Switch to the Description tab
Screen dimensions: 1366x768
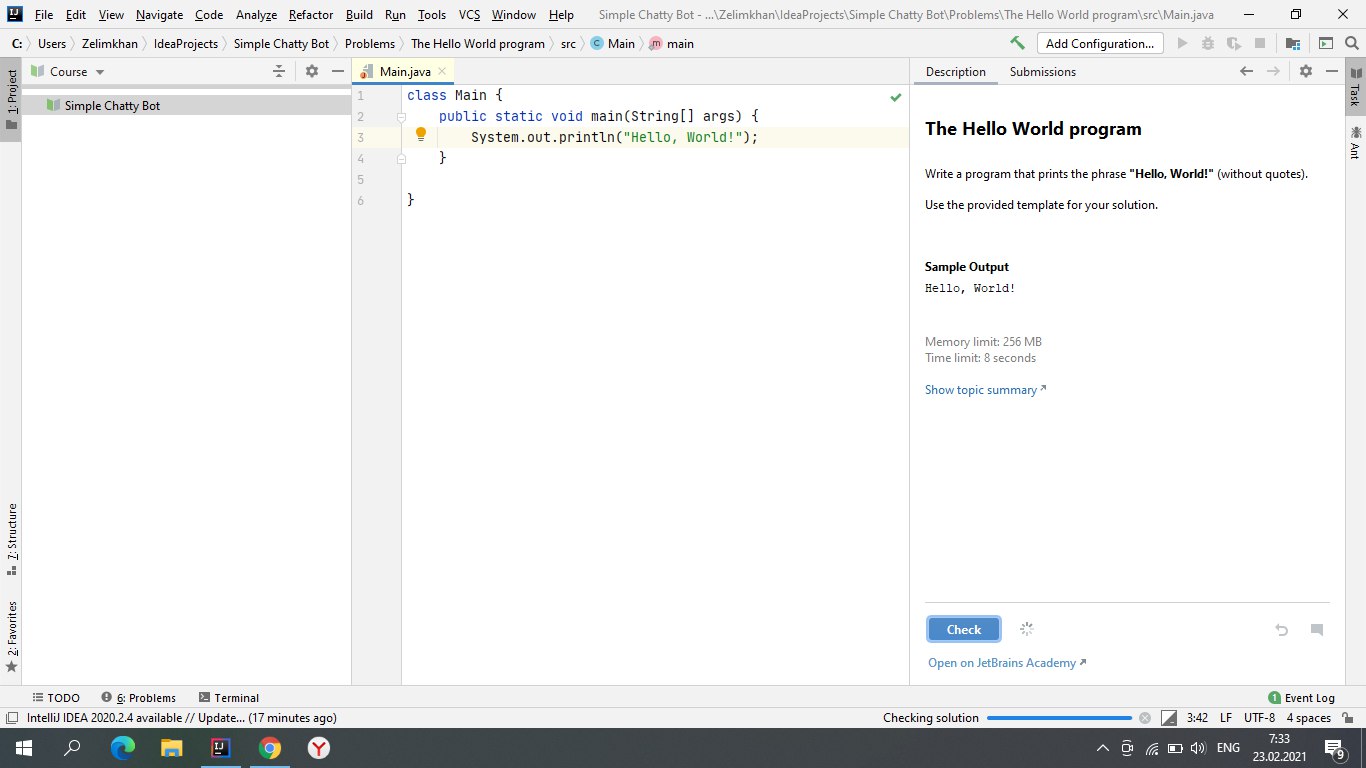956,71
